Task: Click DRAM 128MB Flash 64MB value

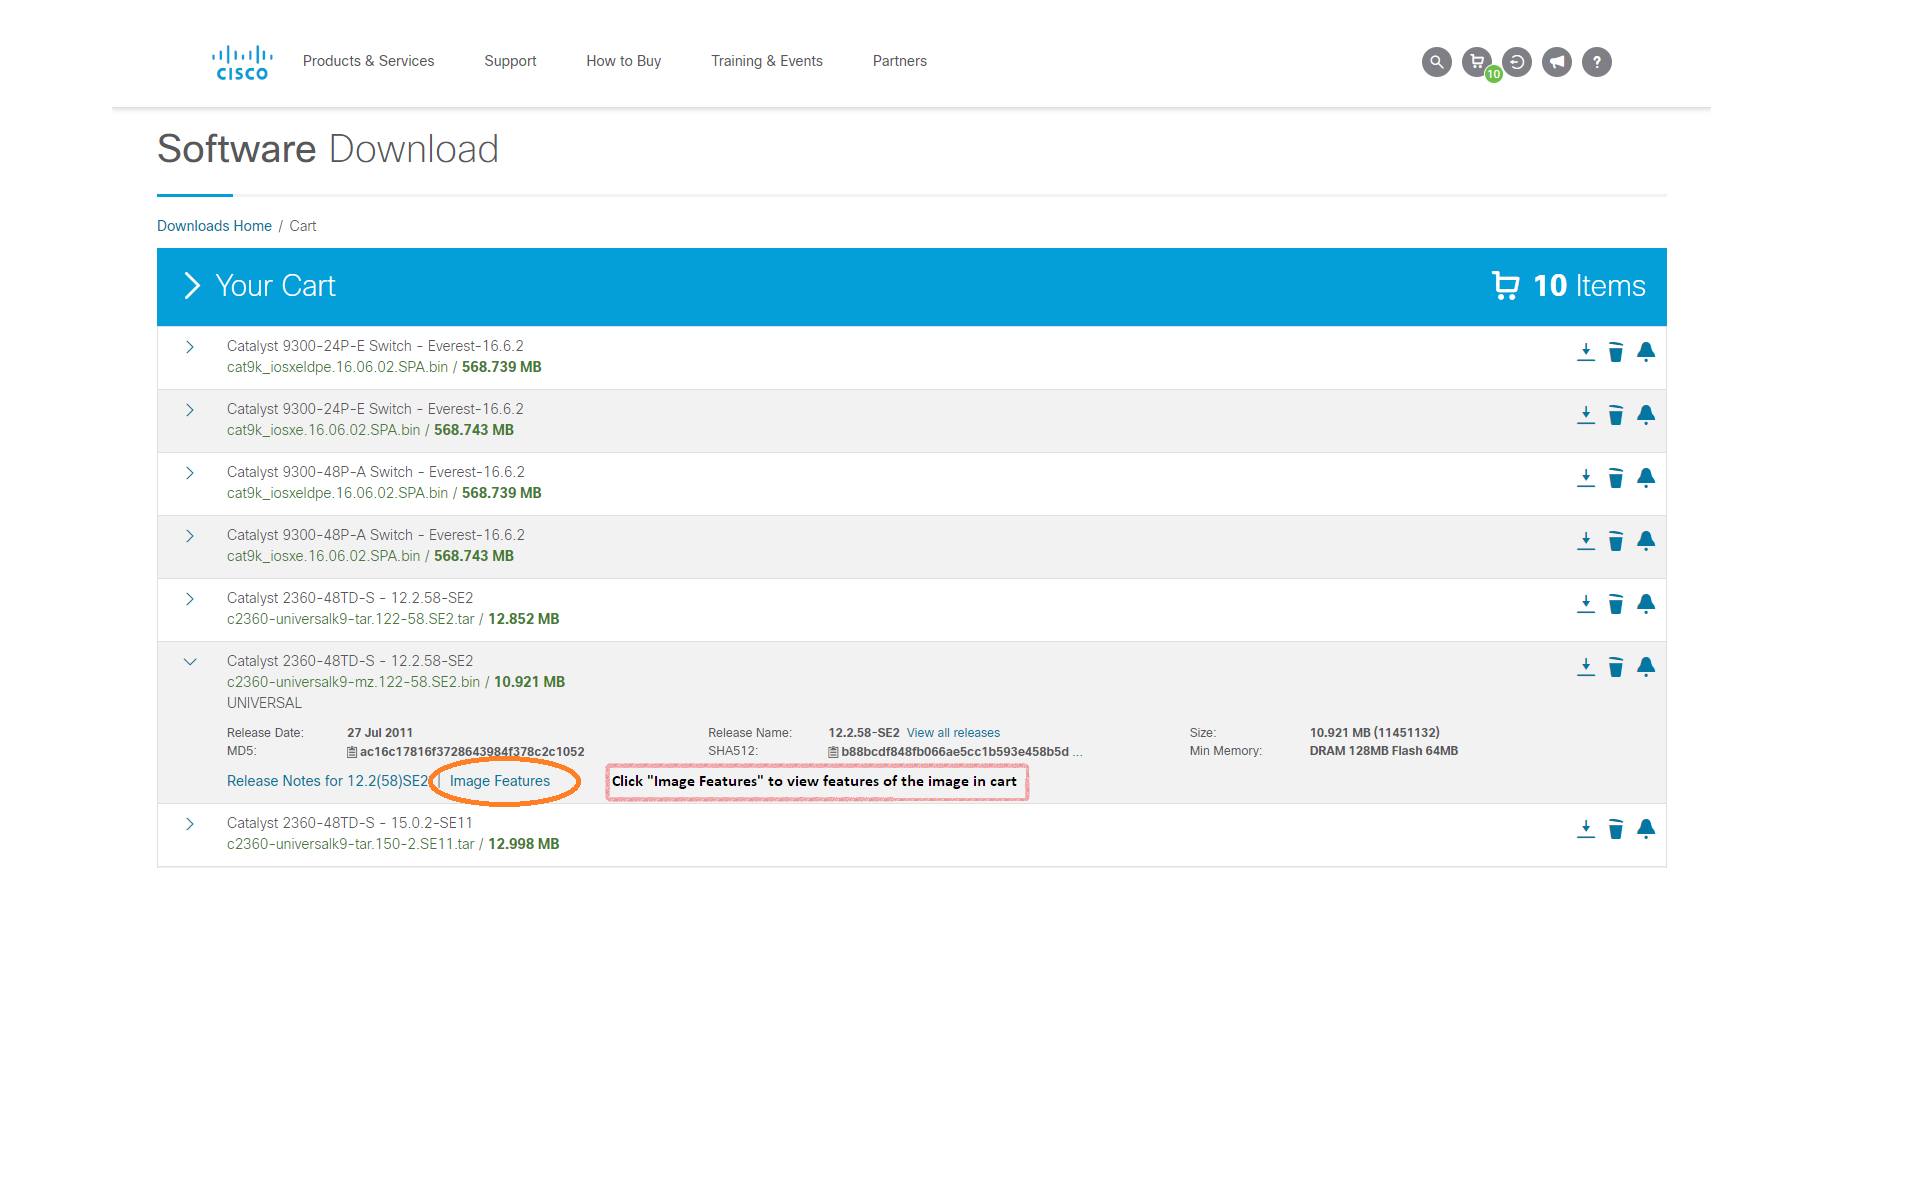Action: click(x=1384, y=751)
